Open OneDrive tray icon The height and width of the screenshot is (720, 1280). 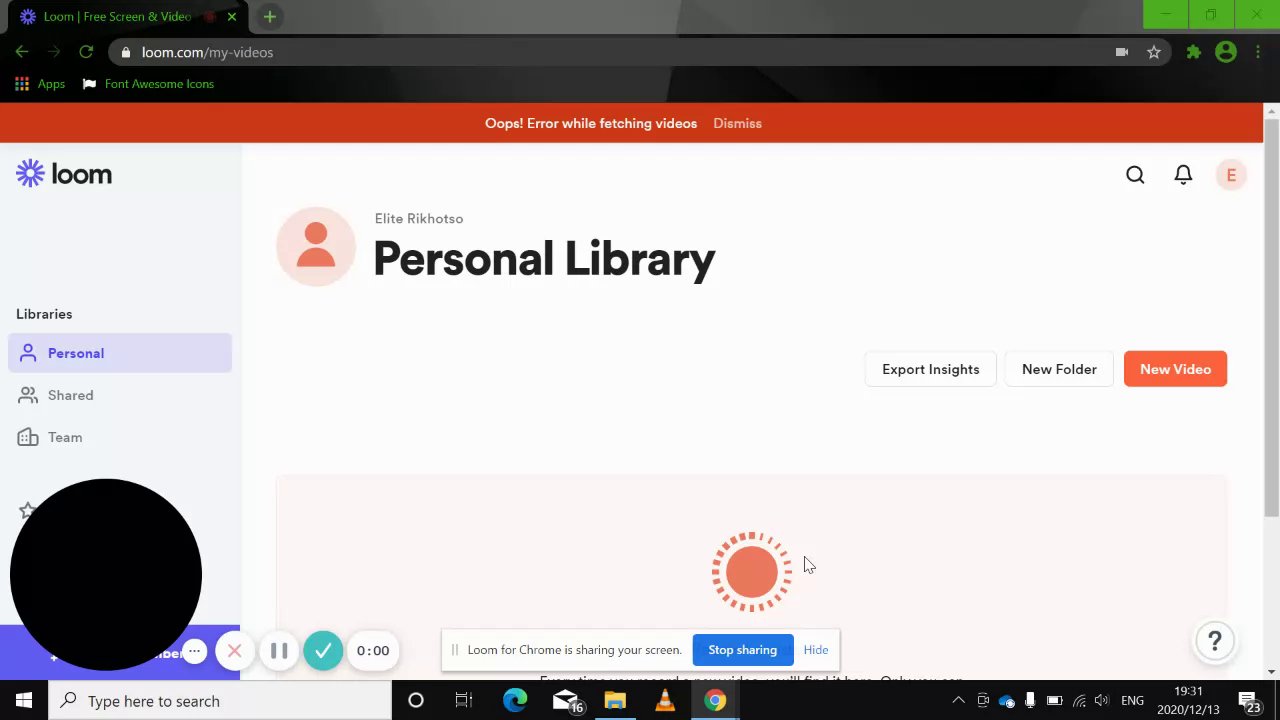(x=1007, y=701)
